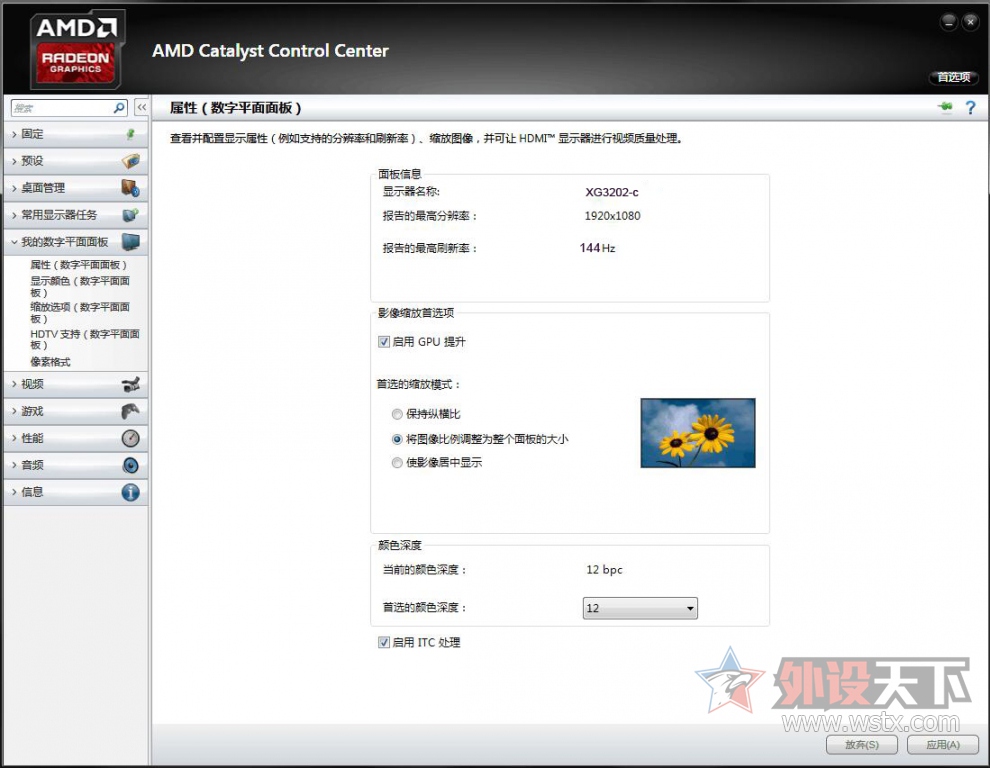The height and width of the screenshot is (768, 990).
Task: Click the desktop management icon beside 桌面管理
Action: point(131,188)
